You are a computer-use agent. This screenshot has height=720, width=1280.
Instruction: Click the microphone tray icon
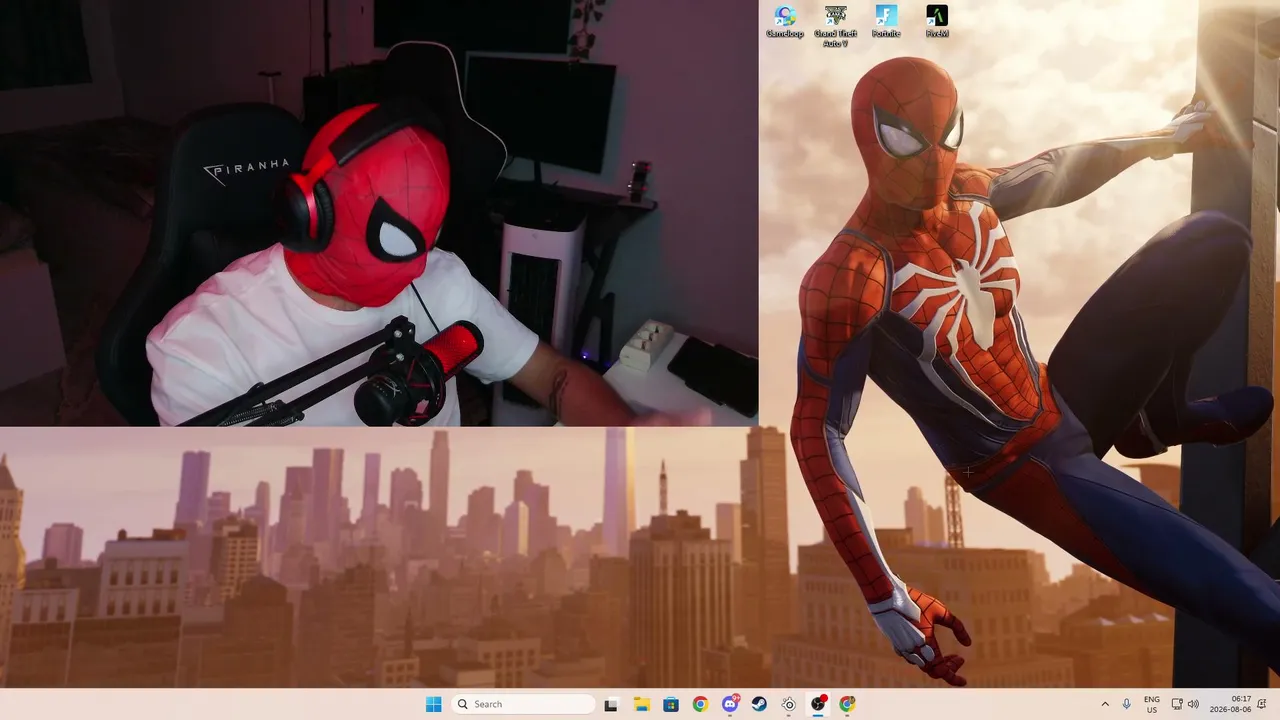click(x=1127, y=704)
